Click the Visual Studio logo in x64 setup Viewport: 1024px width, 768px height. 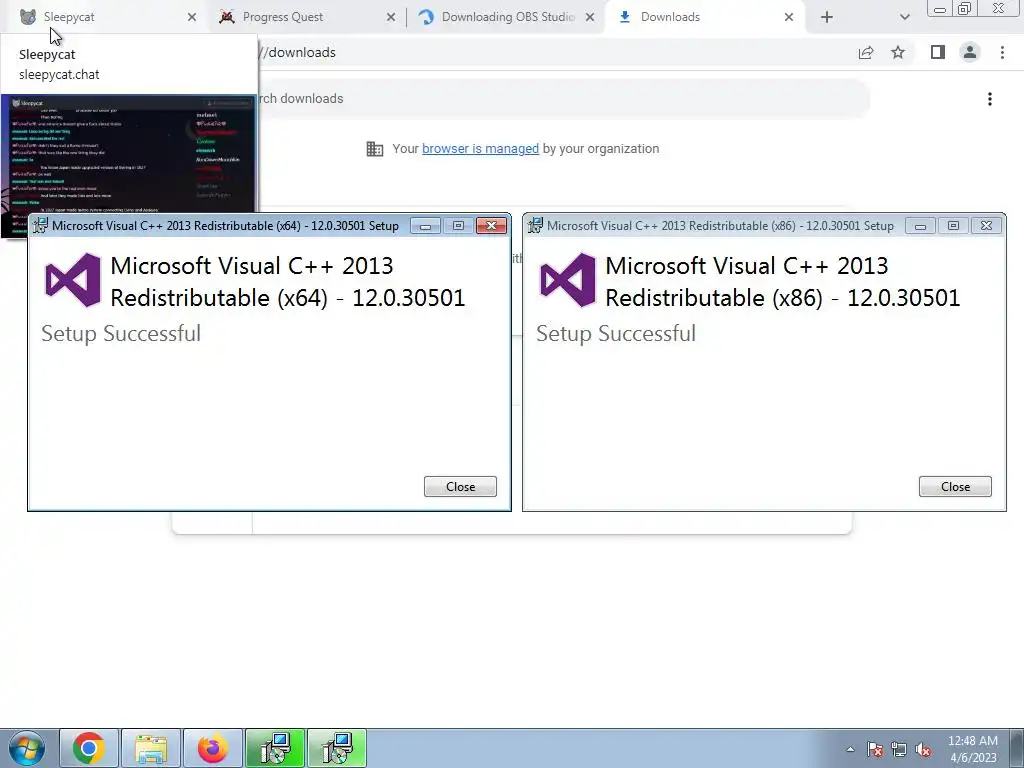tap(73, 280)
